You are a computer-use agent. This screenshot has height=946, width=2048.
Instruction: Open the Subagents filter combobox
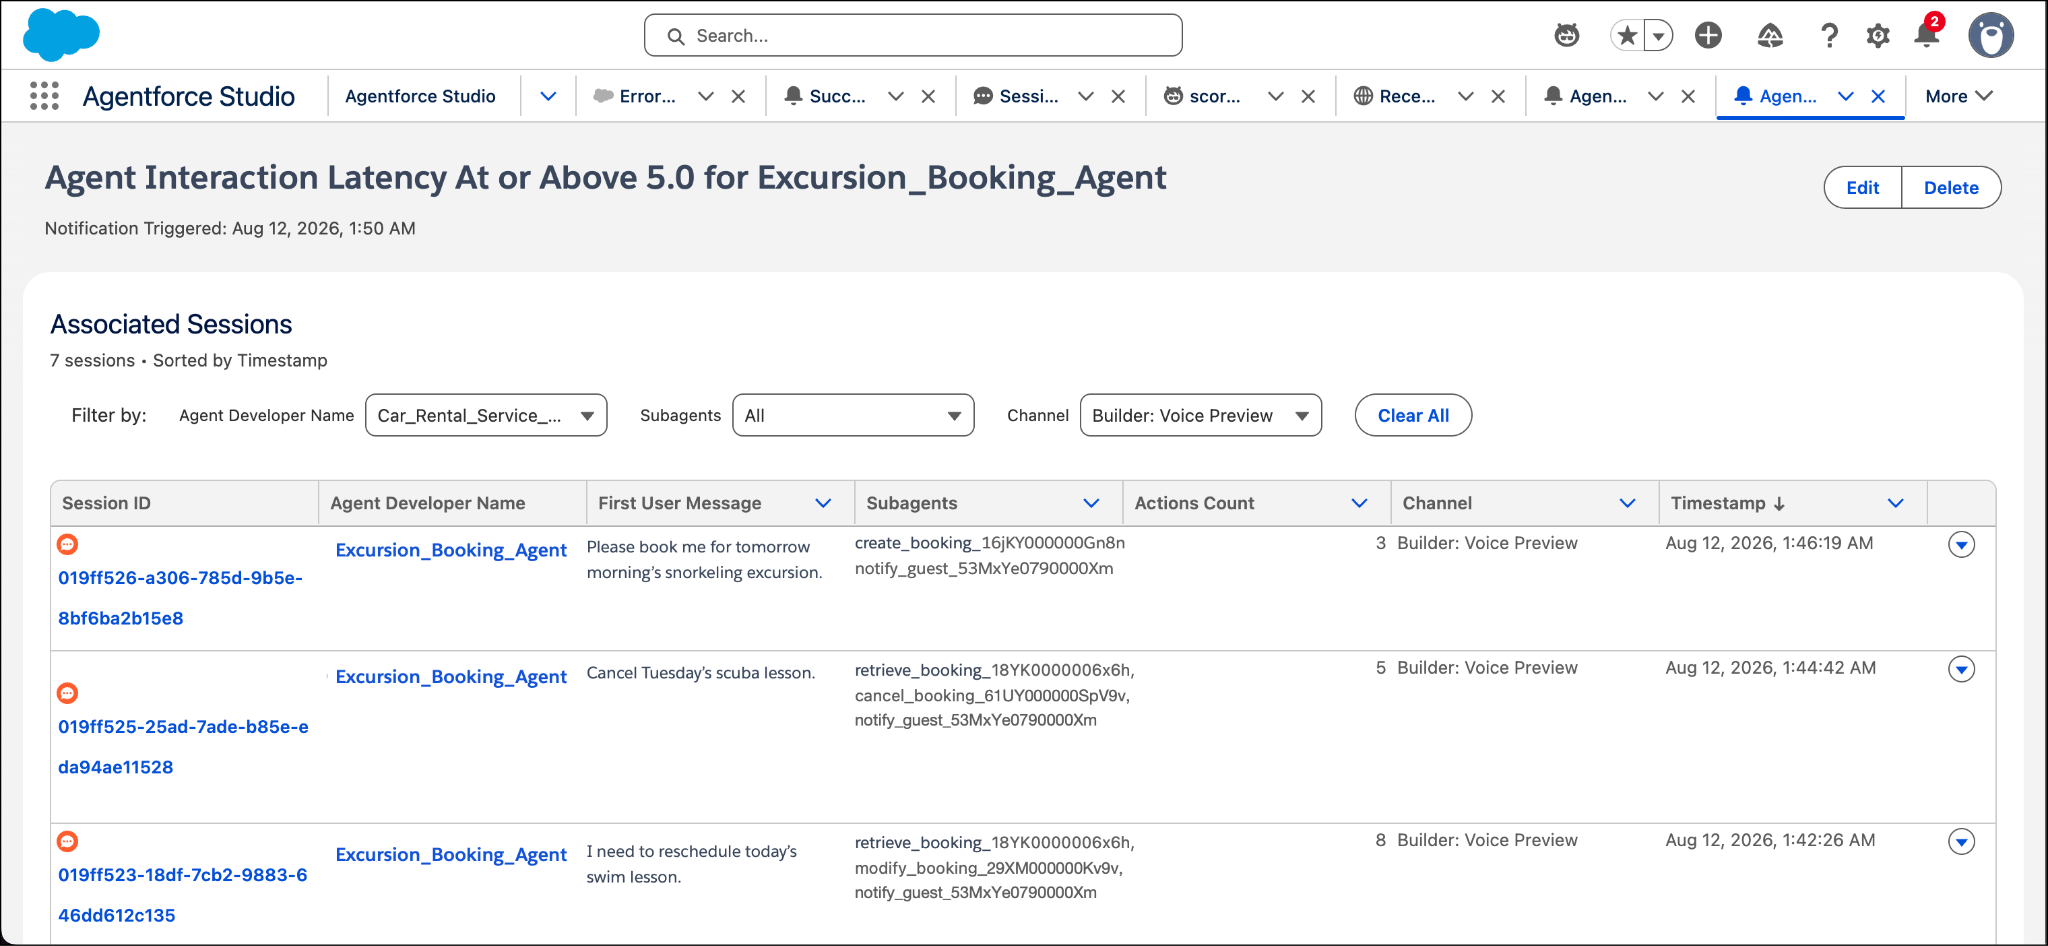point(853,415)
